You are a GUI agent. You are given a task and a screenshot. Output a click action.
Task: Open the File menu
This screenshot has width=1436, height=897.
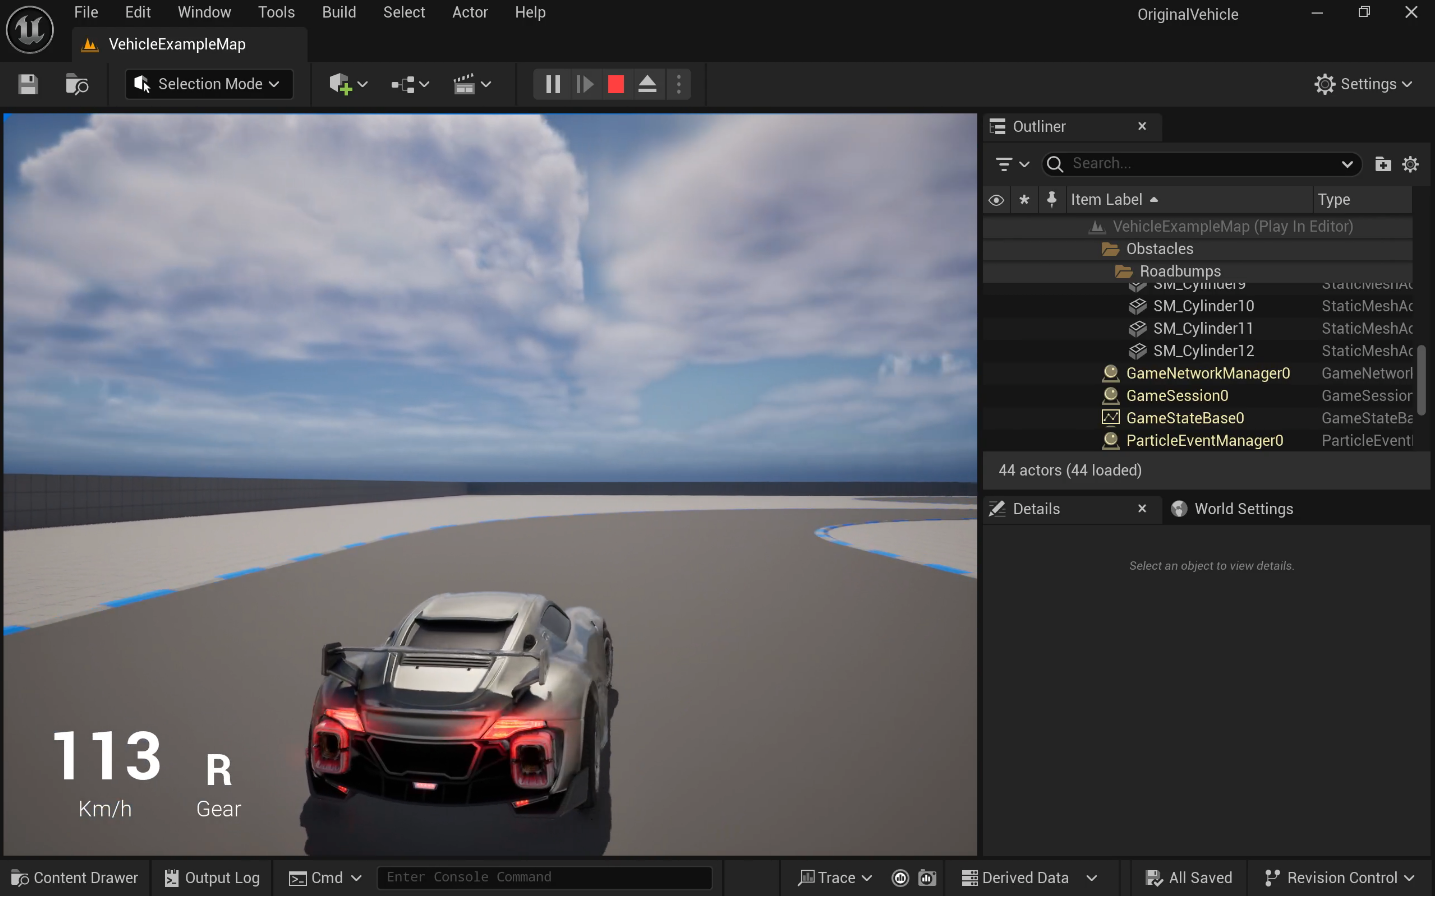click(86, 12)
